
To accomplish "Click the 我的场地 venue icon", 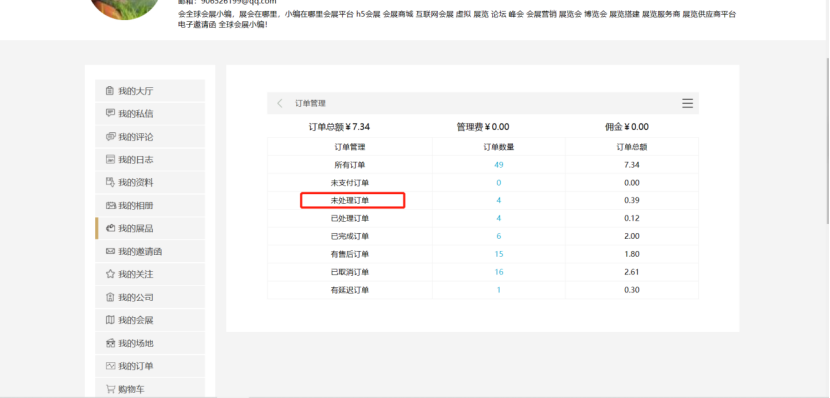I will (110, 343).
